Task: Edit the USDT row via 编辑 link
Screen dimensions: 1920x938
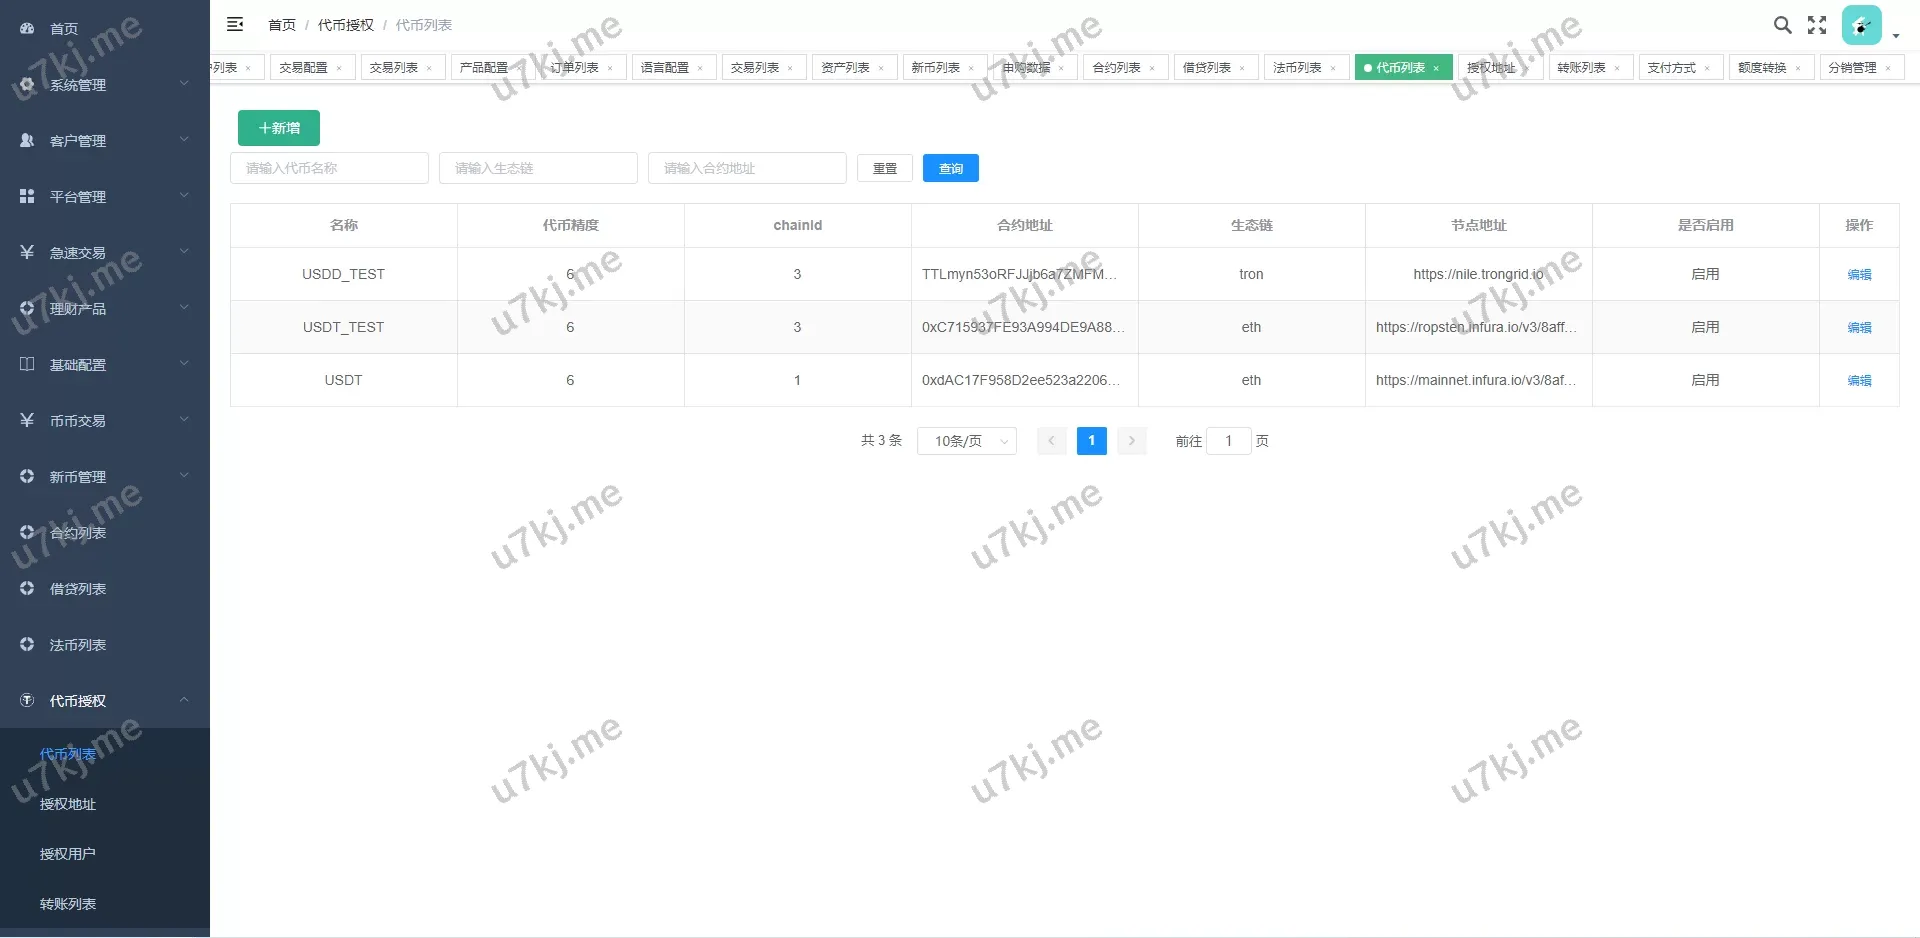Action: pos(1859,380)
